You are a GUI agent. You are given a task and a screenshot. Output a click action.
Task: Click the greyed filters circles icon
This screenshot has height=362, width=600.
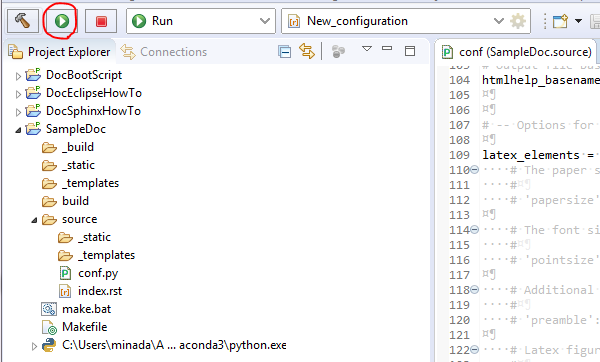point(338,51)
